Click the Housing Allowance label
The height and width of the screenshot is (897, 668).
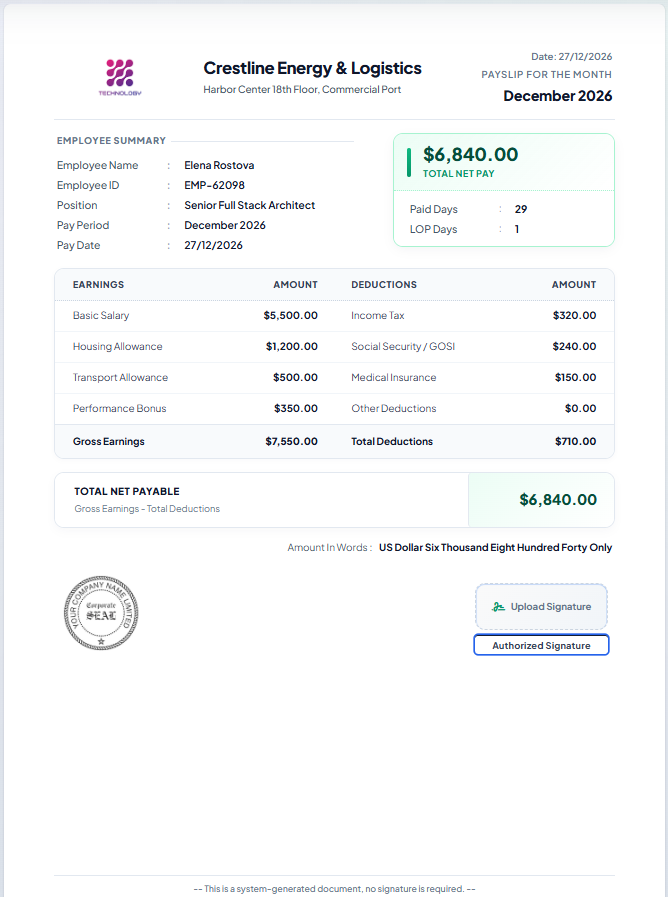point(118,346)
